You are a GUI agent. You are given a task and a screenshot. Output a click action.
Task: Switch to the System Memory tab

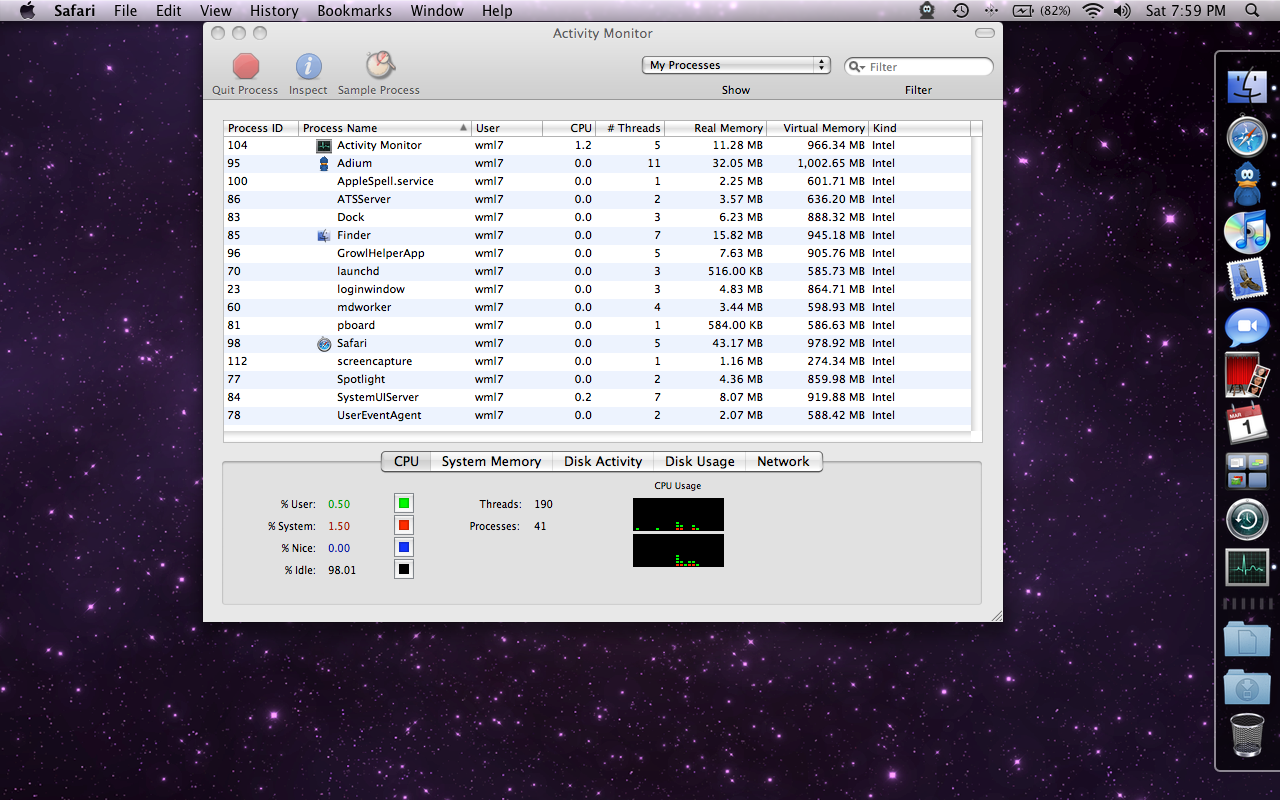(x=491, y=461)
